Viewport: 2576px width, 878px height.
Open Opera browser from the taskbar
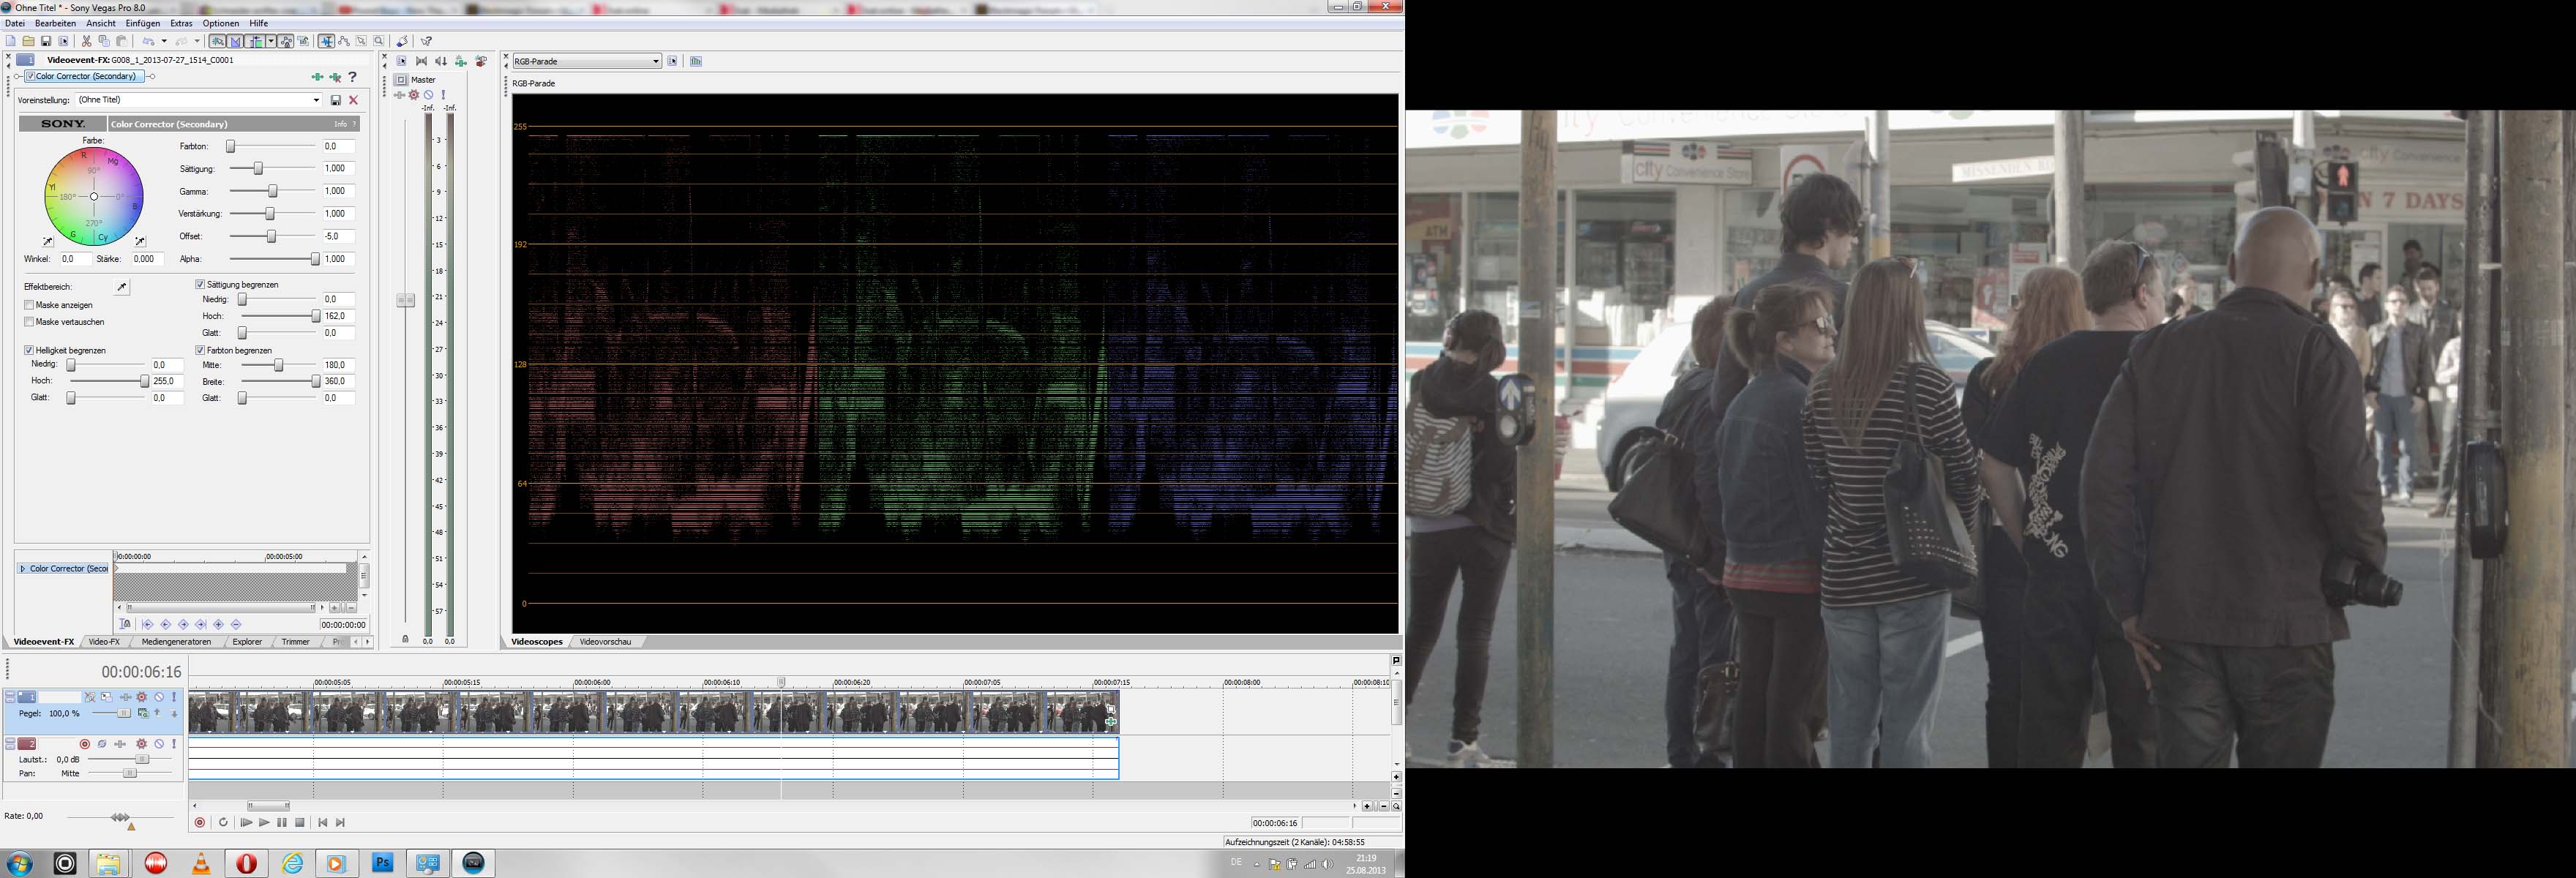[247, 863]
